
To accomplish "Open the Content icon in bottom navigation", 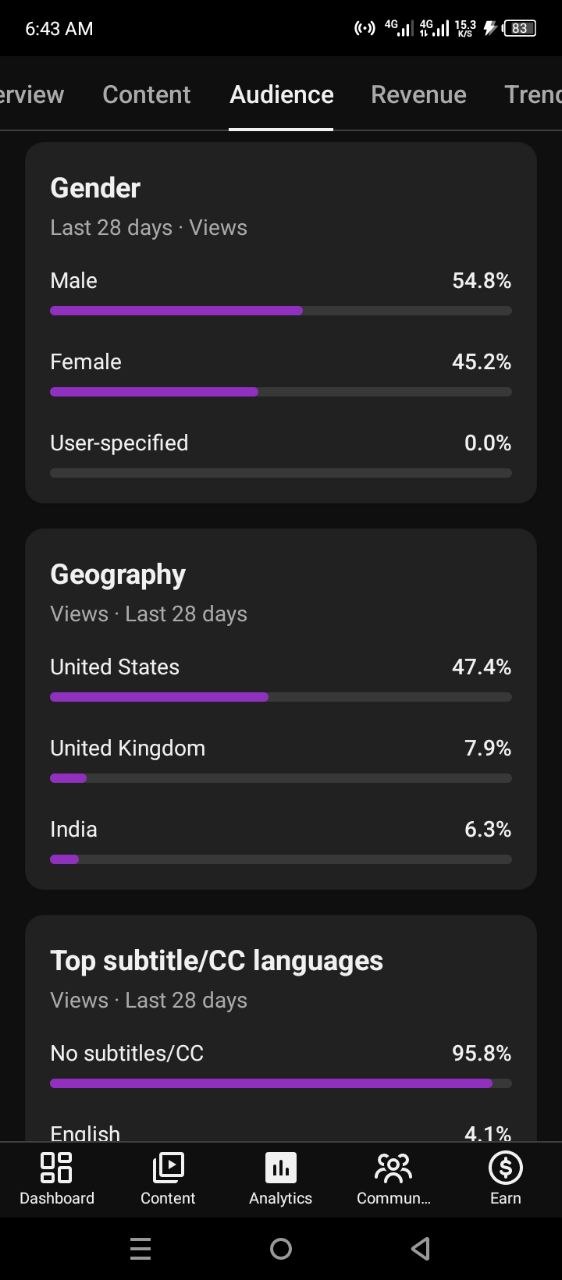I will [168, 1167].
